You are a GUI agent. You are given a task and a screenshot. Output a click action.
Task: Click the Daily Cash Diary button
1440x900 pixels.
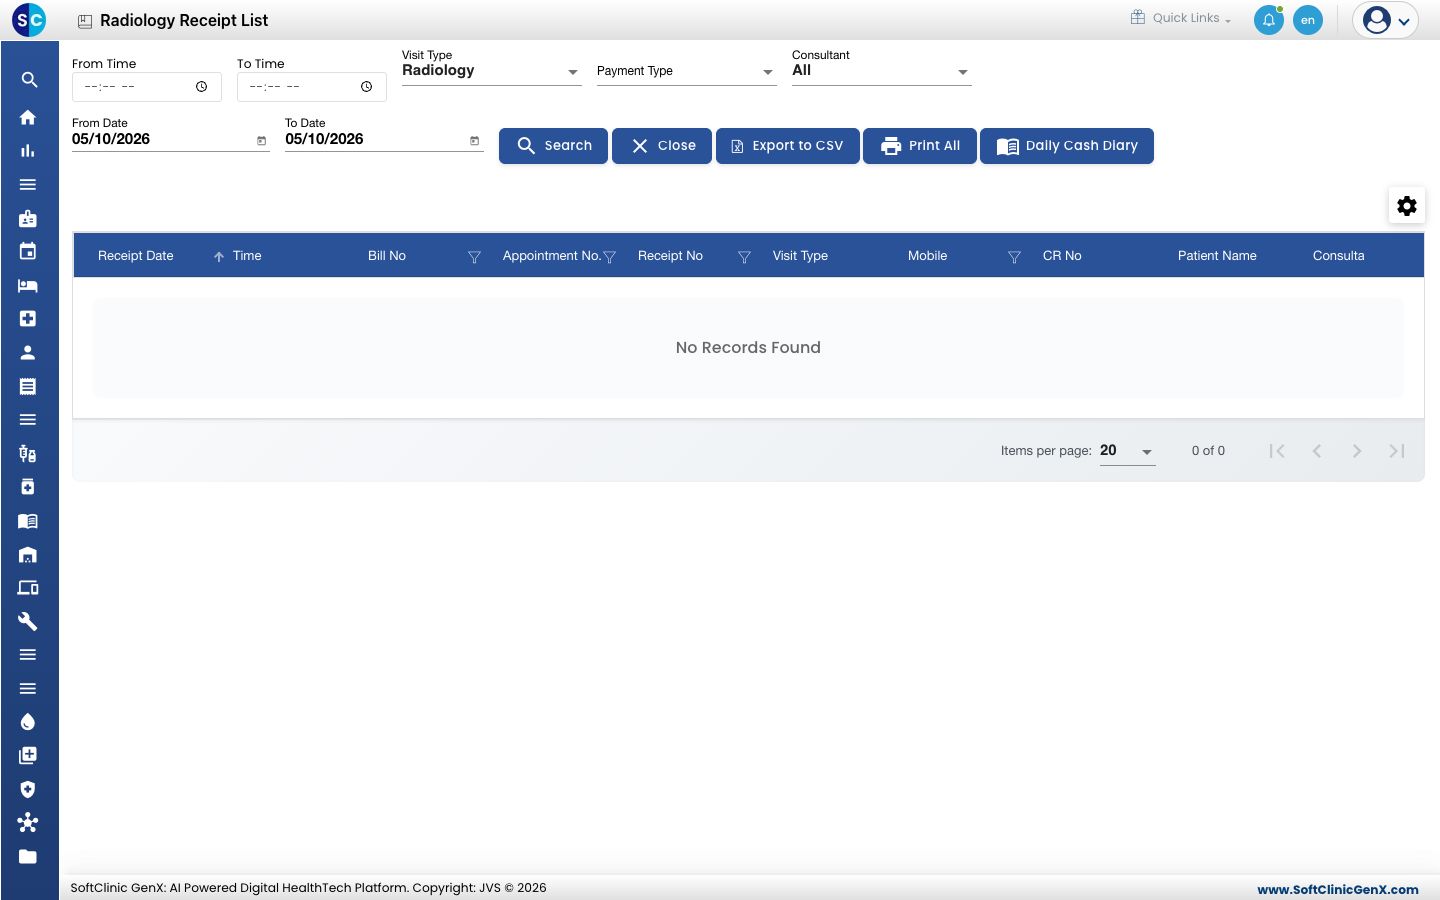[x=1067, y=146]
